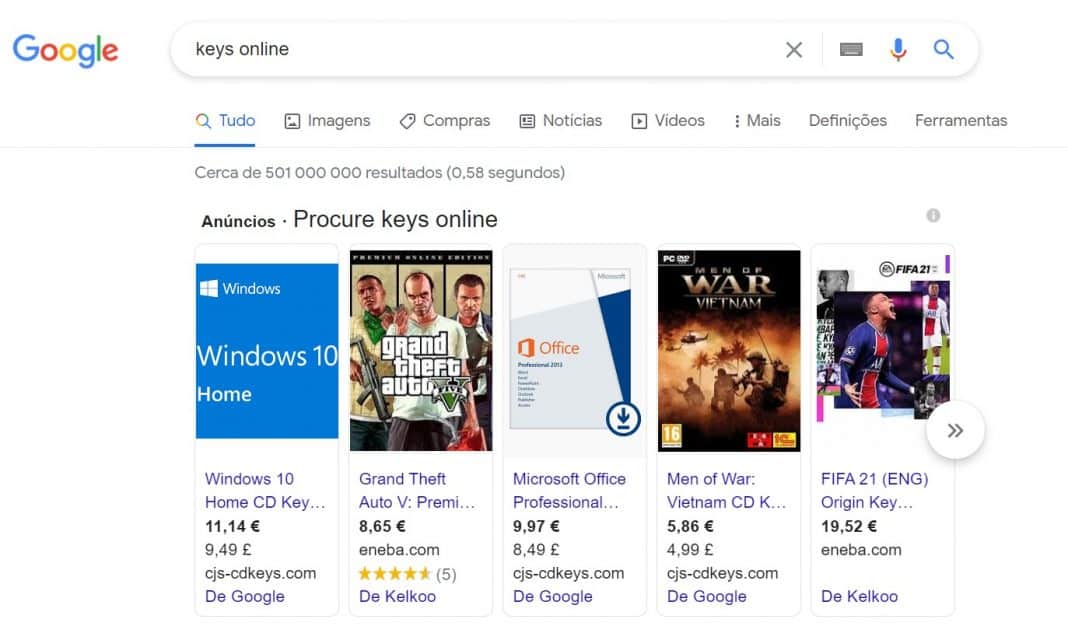Advance the ads carousel with double-arrow button

[955, 431]
